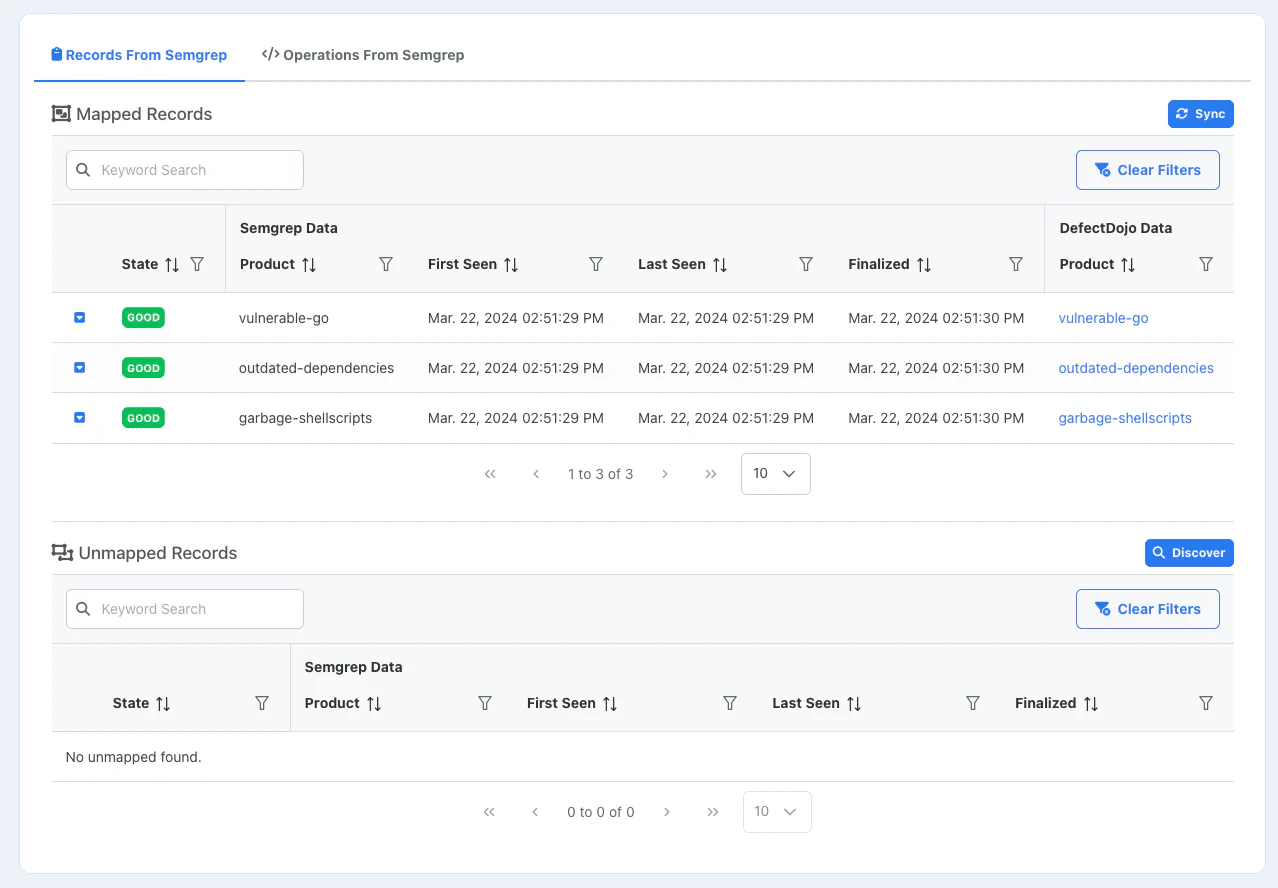Screen dimensions: 1278x888
Task: Open the Finalized filter in Mapped Records
Action: (x=1016, y=264)
